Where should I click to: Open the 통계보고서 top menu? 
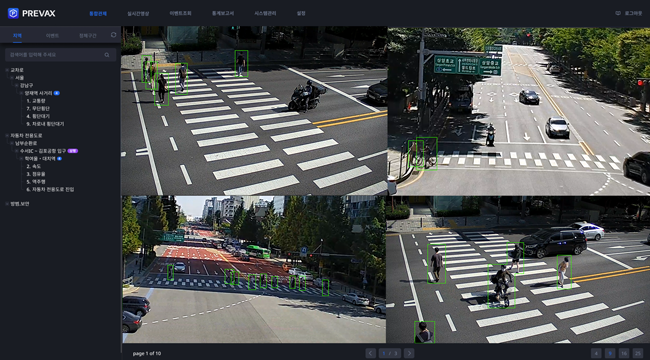tap(223, 13)
